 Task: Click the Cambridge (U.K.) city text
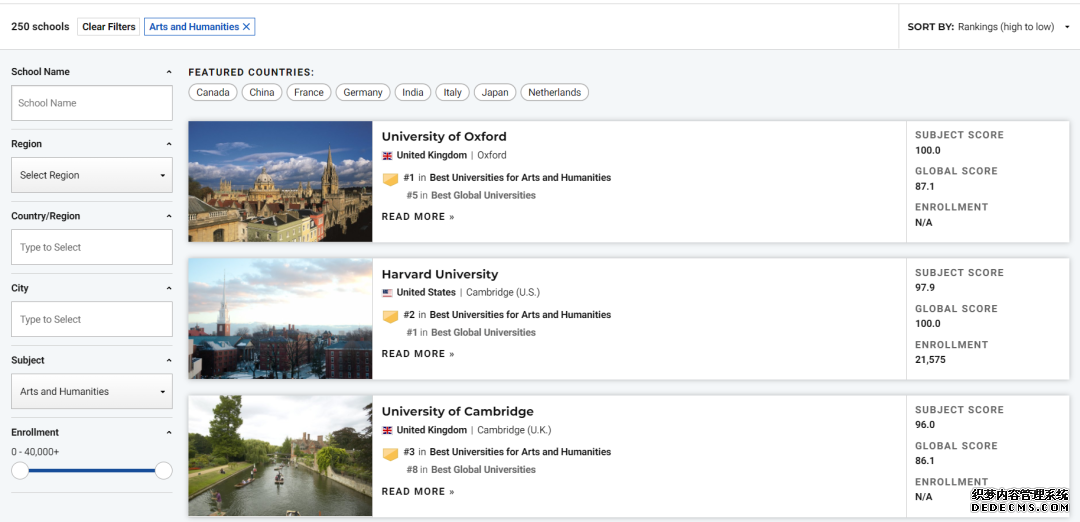click(515, 430)
